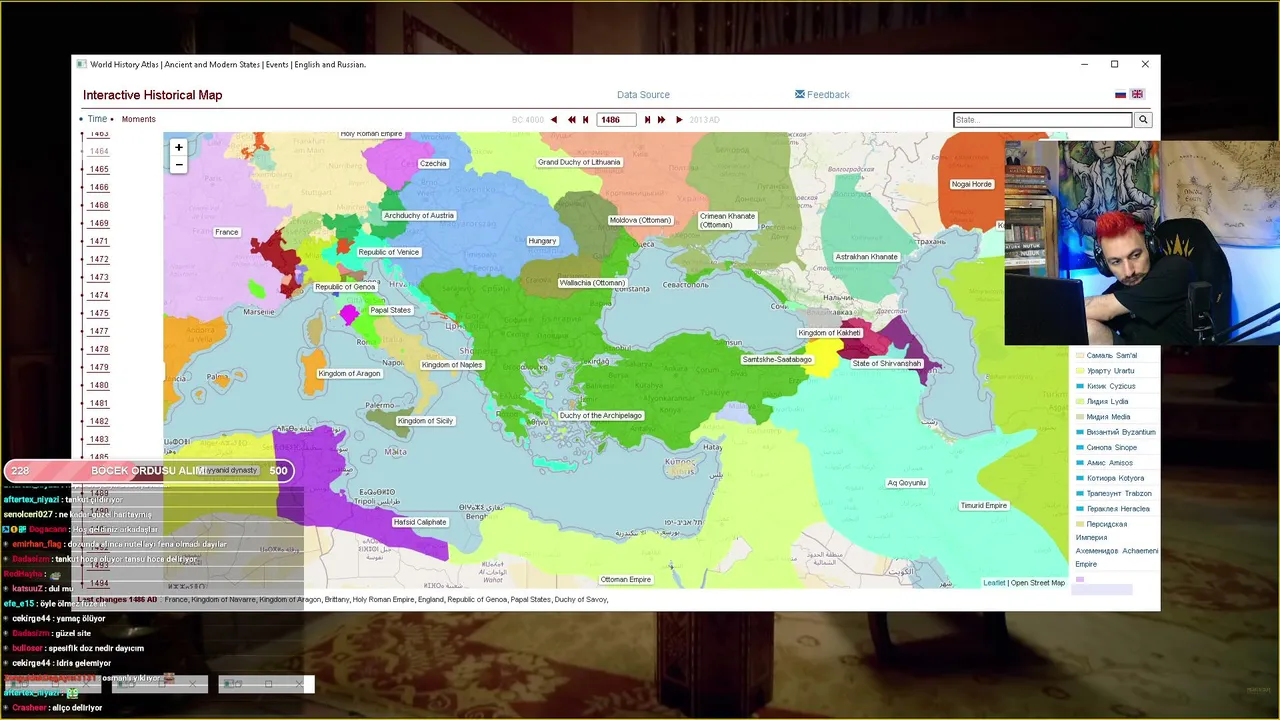Click the Nogai Horde label
Viewport: 1280px width, 720px height.
point(972,184)
